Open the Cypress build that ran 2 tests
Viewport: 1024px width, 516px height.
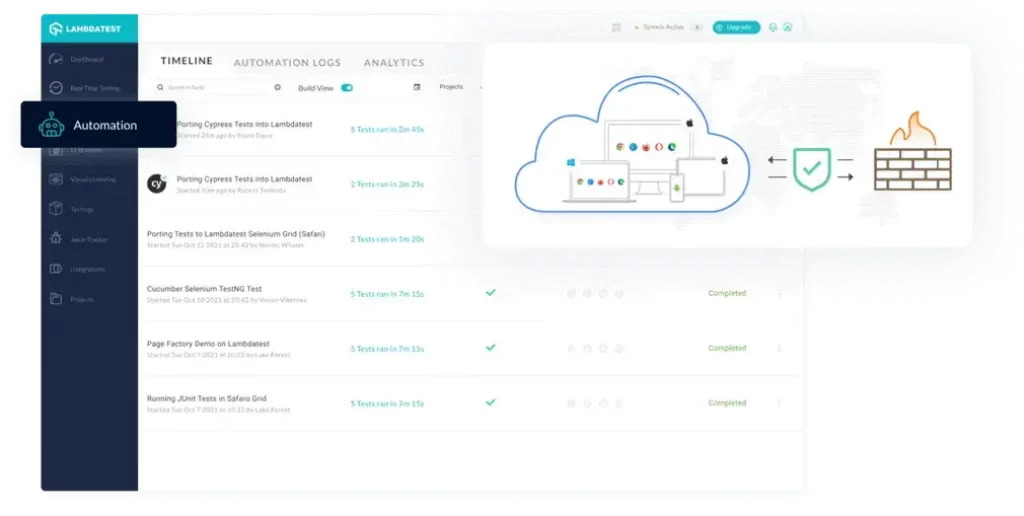click(244, 179)
